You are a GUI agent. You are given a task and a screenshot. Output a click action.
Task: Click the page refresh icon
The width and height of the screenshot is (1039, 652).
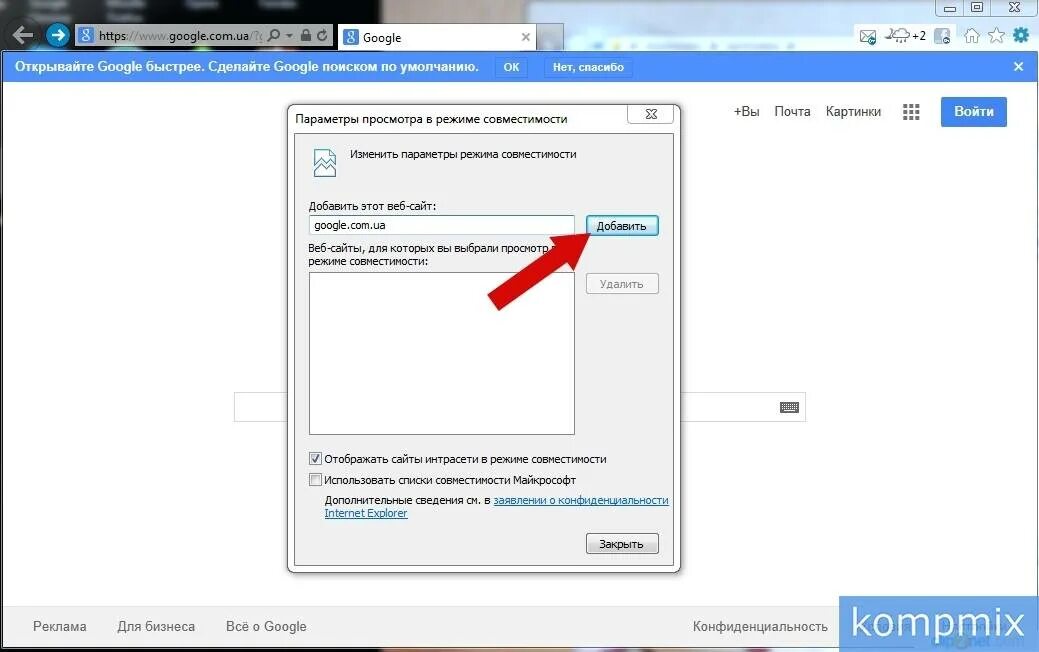point(322,35)
